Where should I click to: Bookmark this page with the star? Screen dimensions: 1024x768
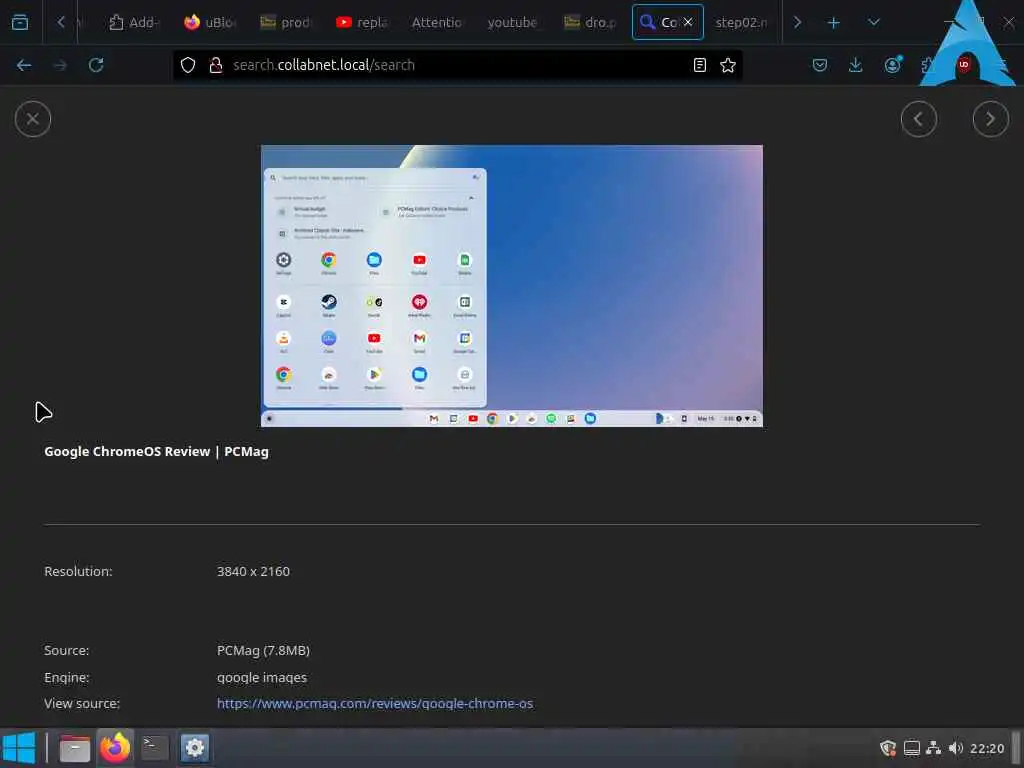coord(728,65)
